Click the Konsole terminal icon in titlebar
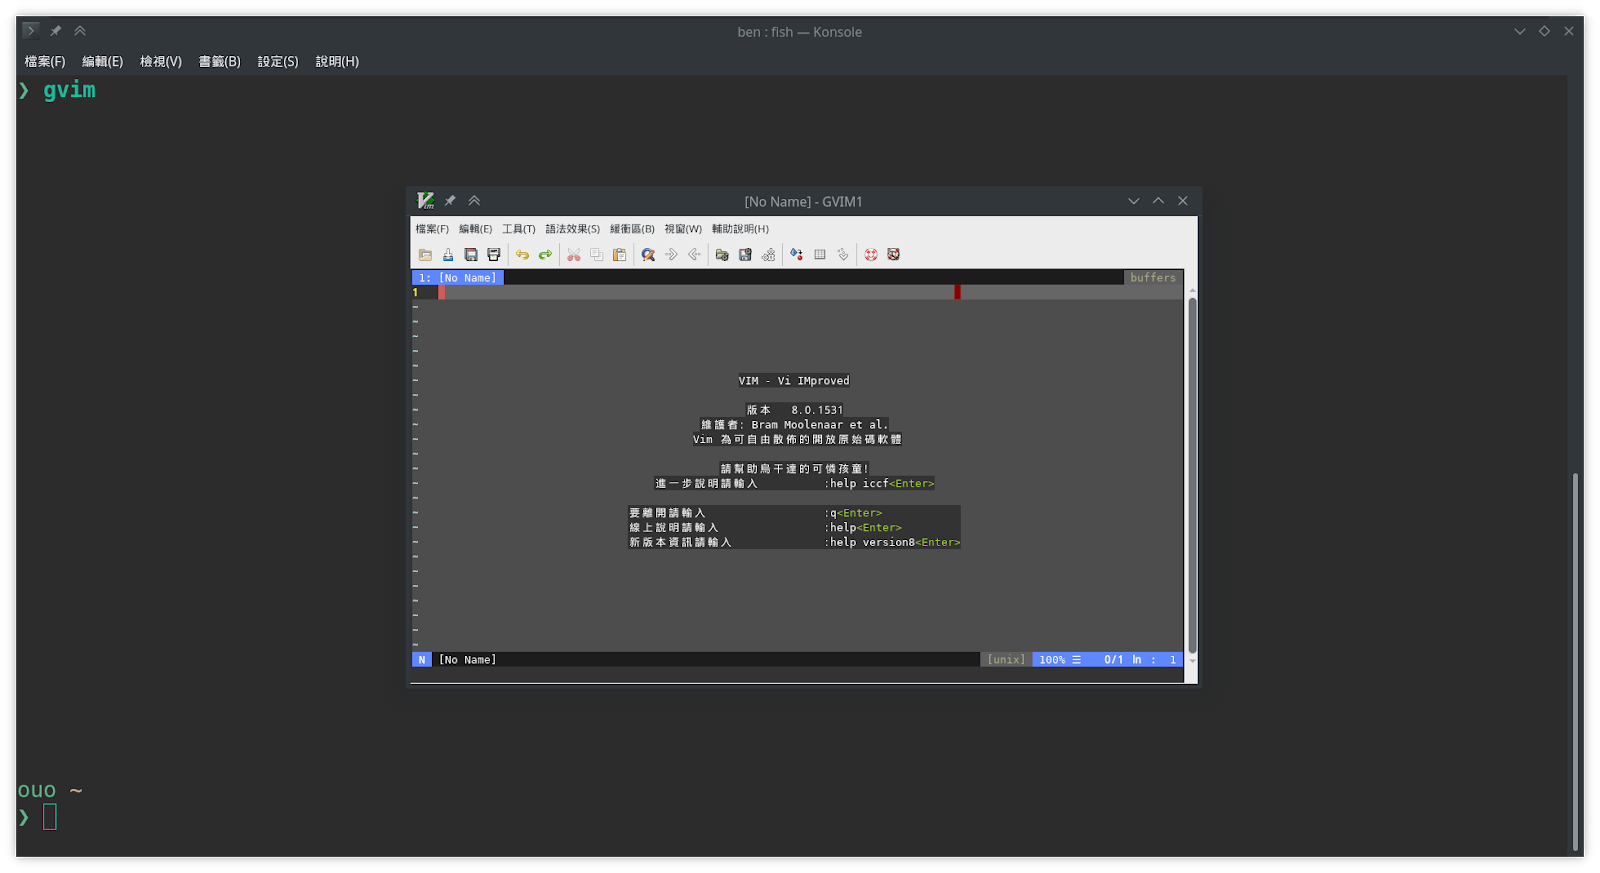1600x873 pixels. pyautogui.click(x=31, y=31)
